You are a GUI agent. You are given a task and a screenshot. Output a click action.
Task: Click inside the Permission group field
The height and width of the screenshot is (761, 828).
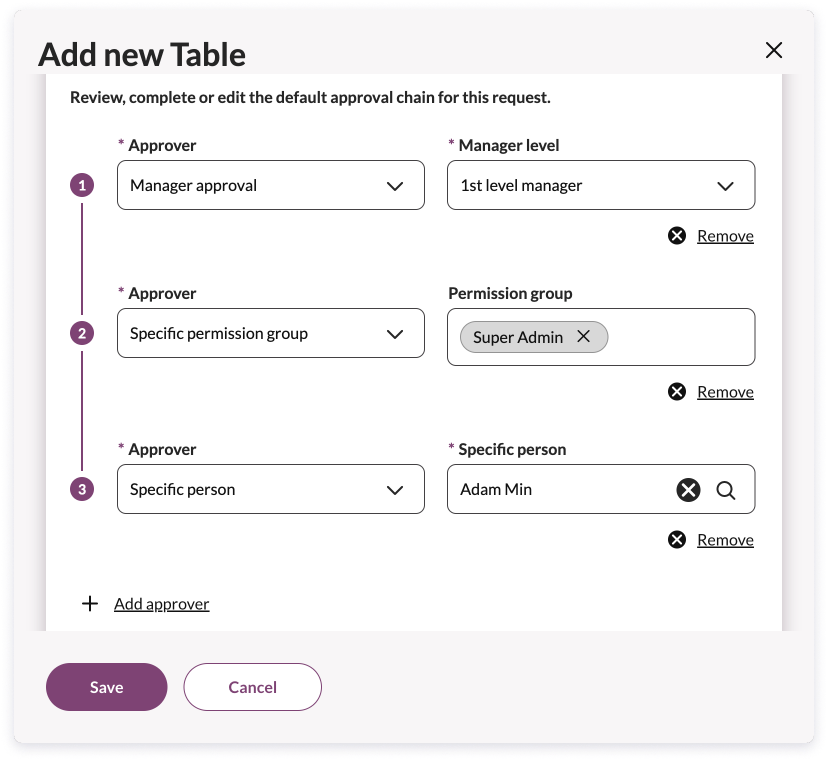click(681, 337)
